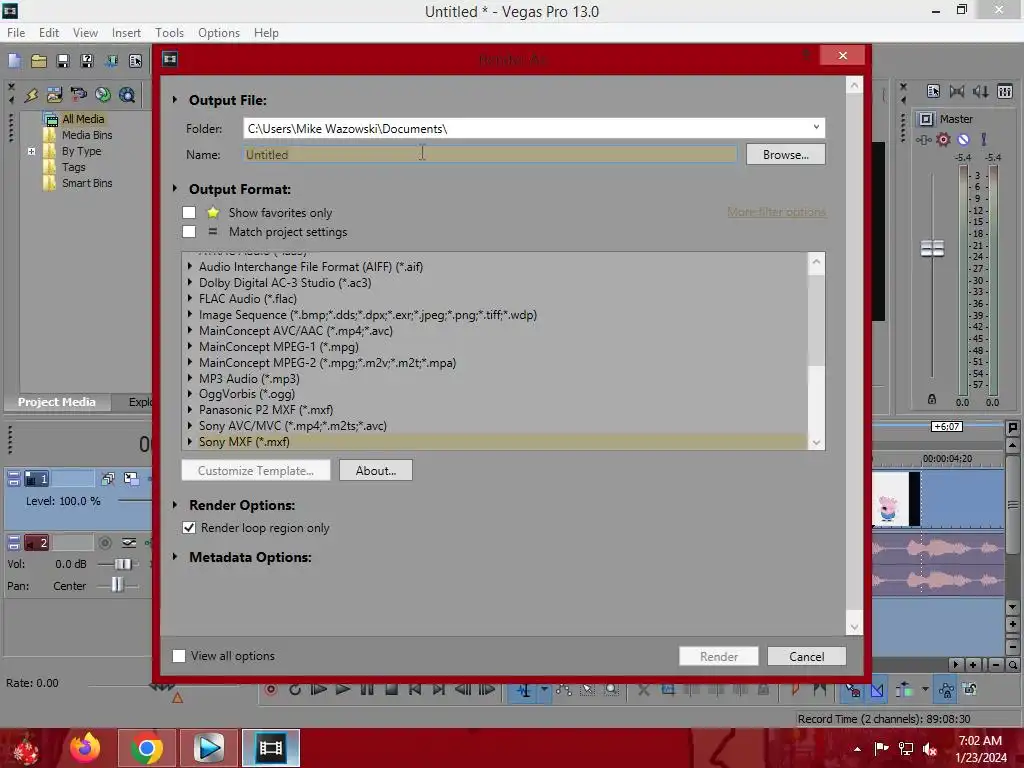This screenshot has height=768, width=1024.
Task: Click the Extract Audio from CD icon
Action: pos(103,95)
